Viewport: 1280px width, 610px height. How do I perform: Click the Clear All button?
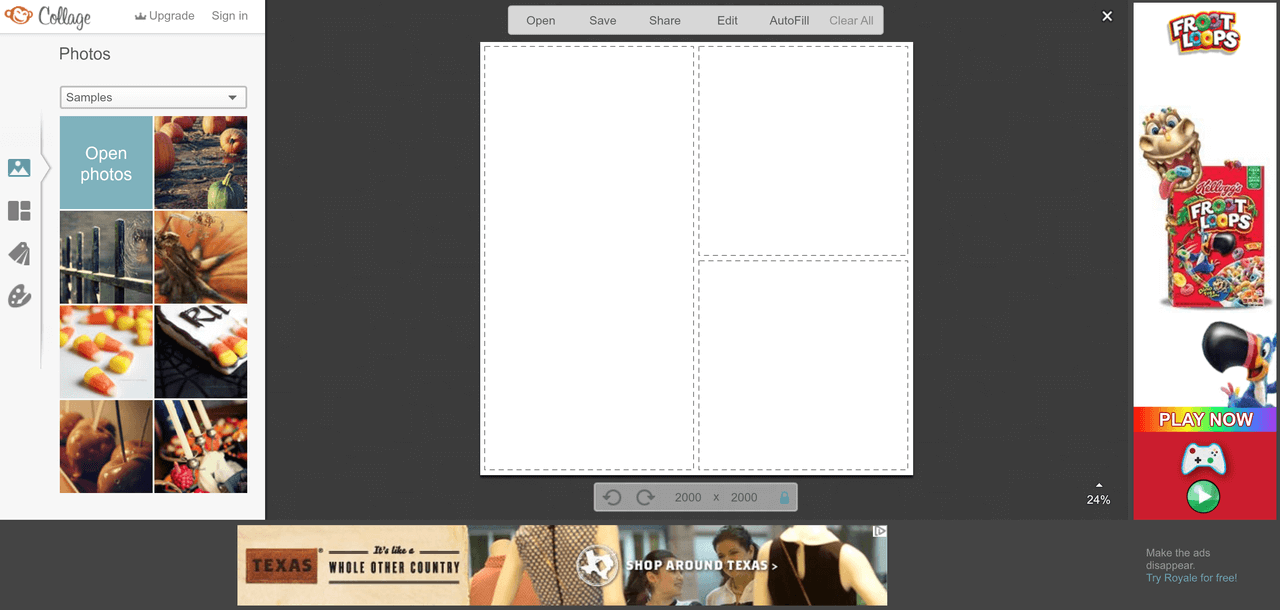851,20
